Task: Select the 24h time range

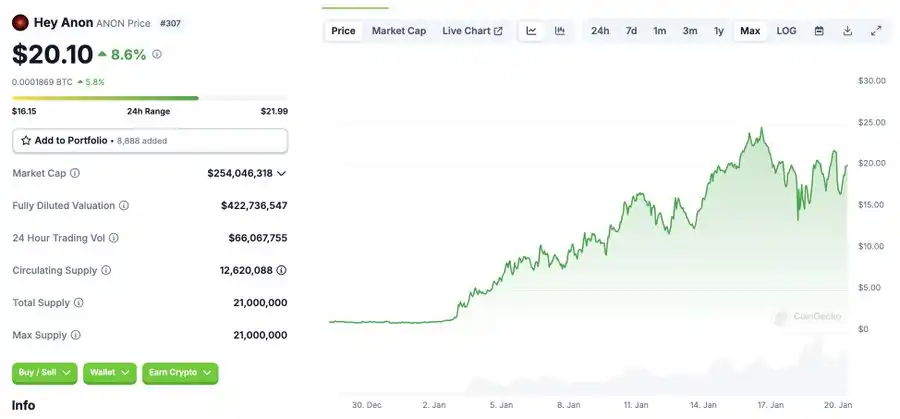Action: (600, 31)
